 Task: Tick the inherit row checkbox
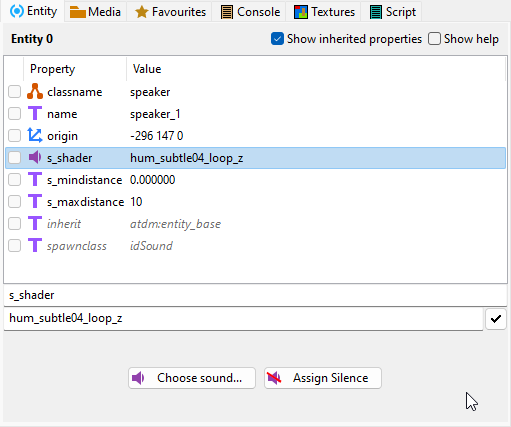[x=15, y=224]
